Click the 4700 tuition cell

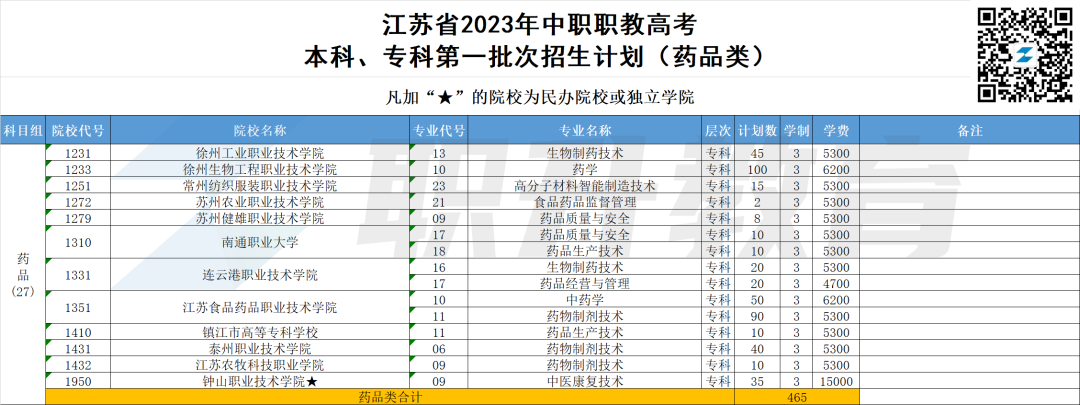tap(836, 283)
